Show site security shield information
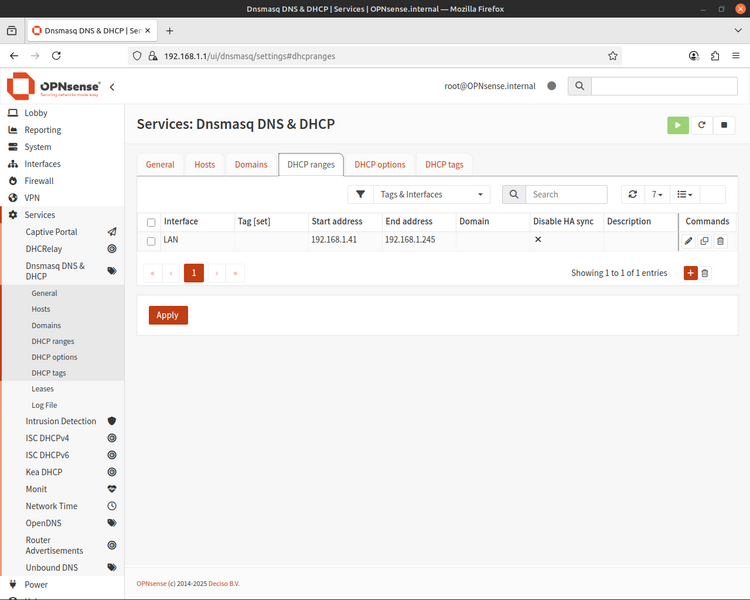The width and height of the screenshot is (750, 600). click(137, 56)
